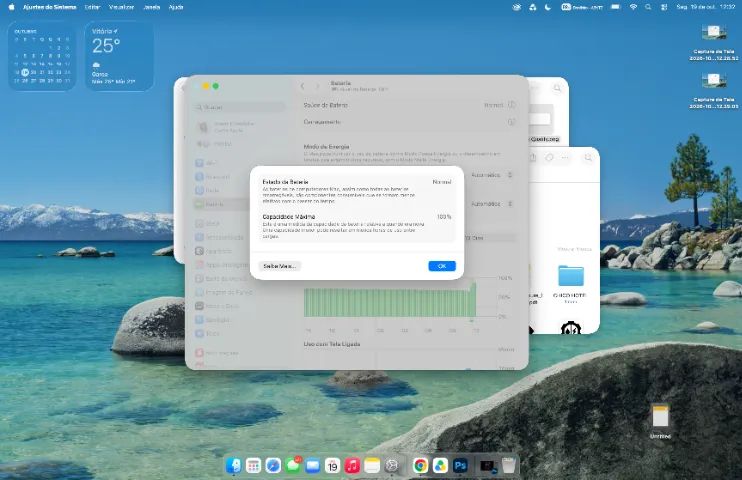Image resolution: width=742 pixels, height=480 pixels.
Task: Focus the Buscar search field in Settings
Action: pos(240,107)
